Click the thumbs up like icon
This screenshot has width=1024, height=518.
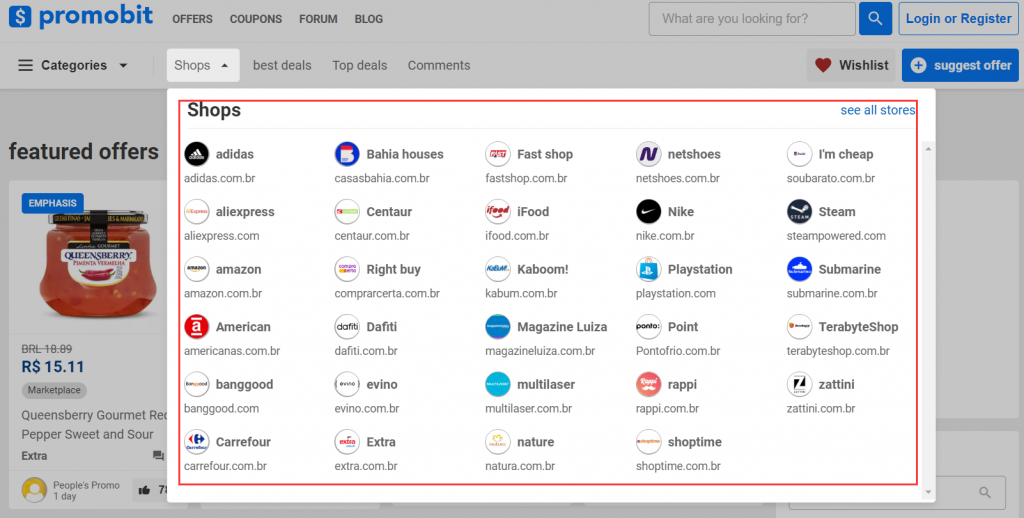point(144,490)
